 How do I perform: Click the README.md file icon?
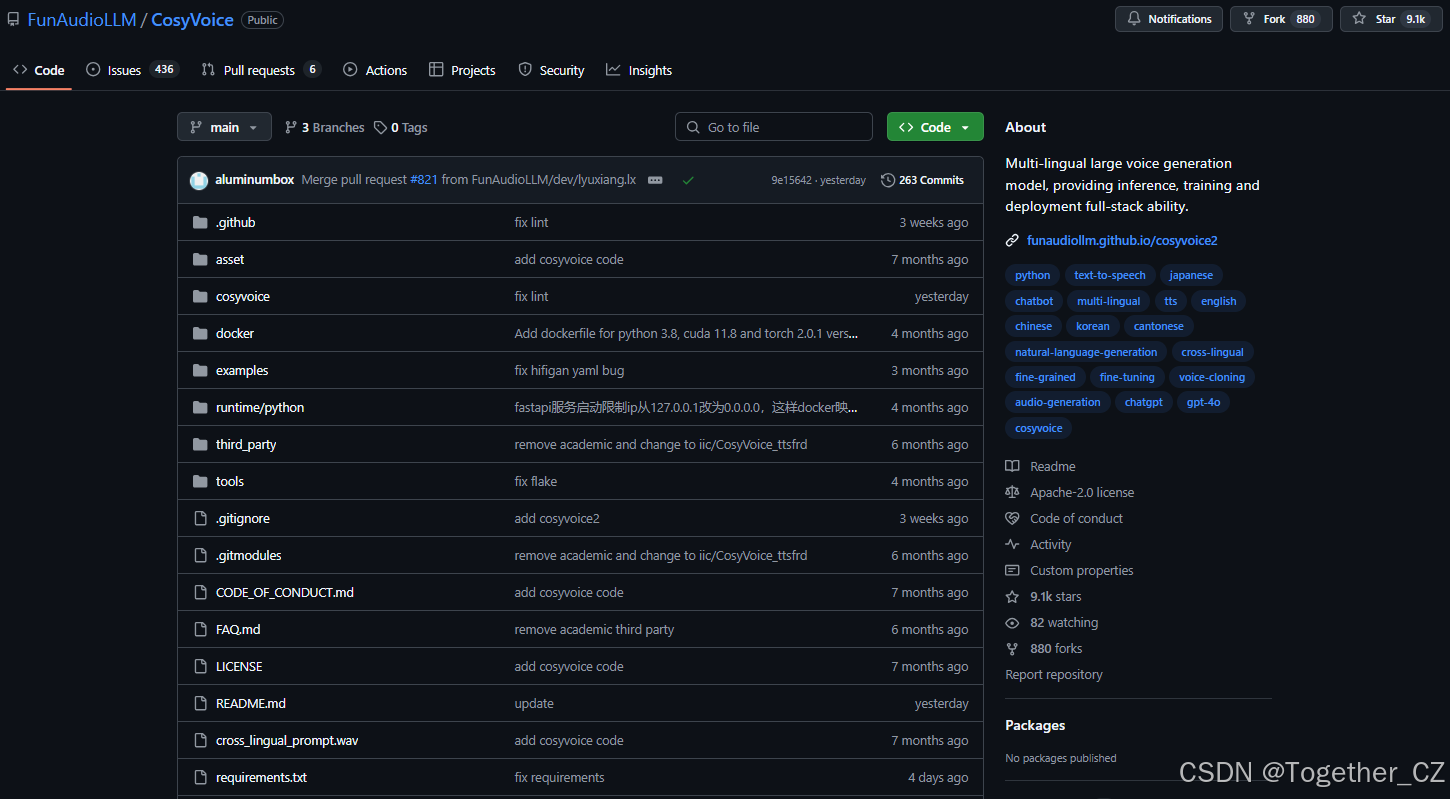pos(199,703)
